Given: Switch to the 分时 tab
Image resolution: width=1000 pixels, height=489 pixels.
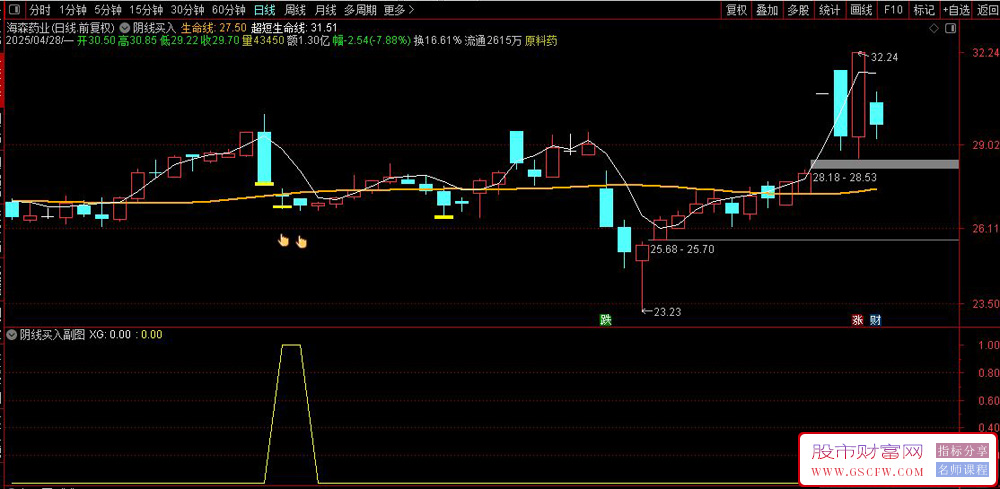Looking at the screenshot, I should tap(40, 10).
